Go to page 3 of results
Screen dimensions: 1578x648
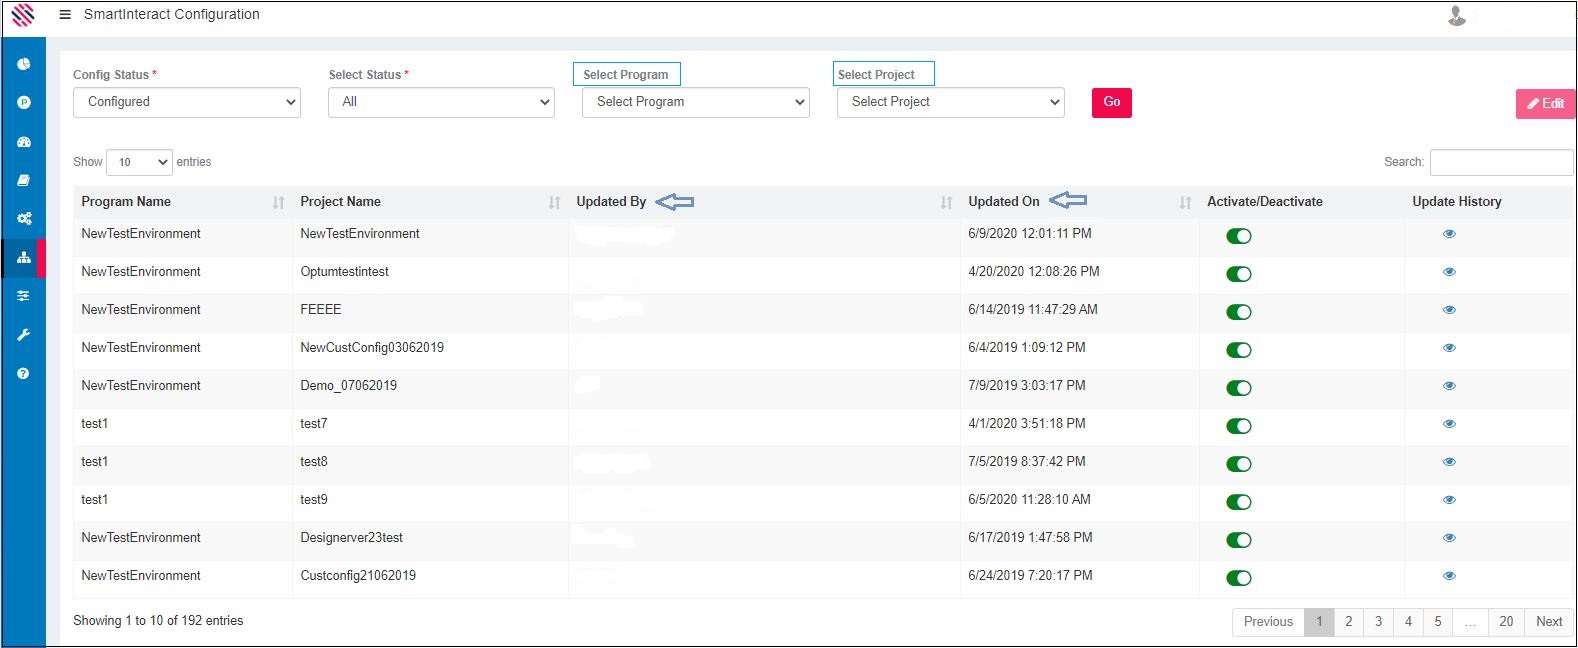(1378, 622)
